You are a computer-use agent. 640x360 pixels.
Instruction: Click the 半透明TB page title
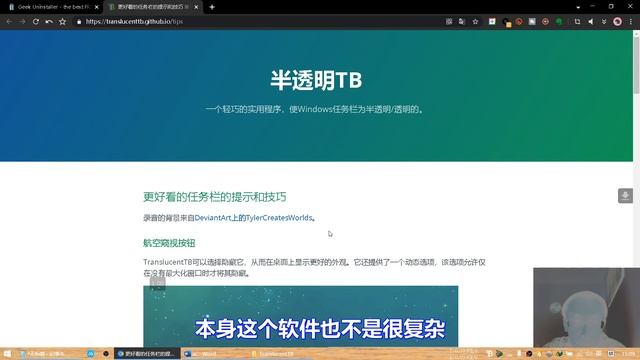pyautogui.click(x=316, y=80)
